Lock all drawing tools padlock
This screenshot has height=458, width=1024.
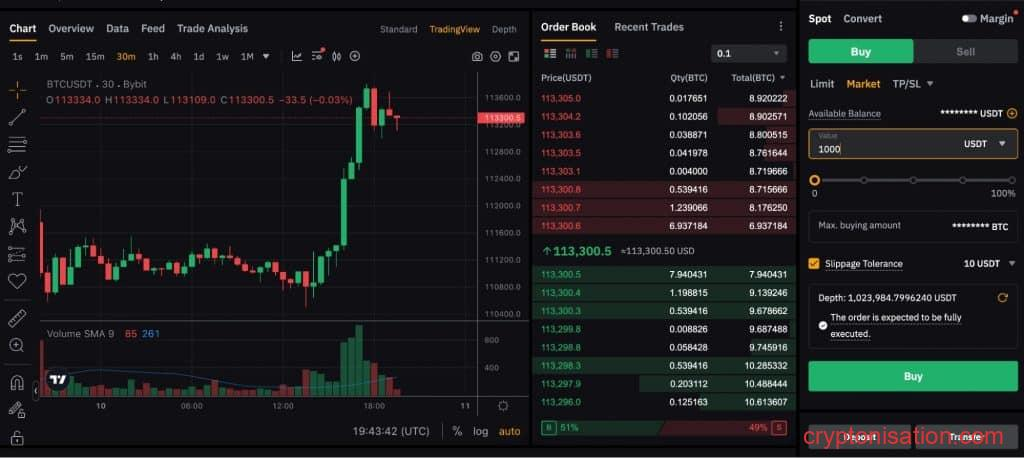17,437
